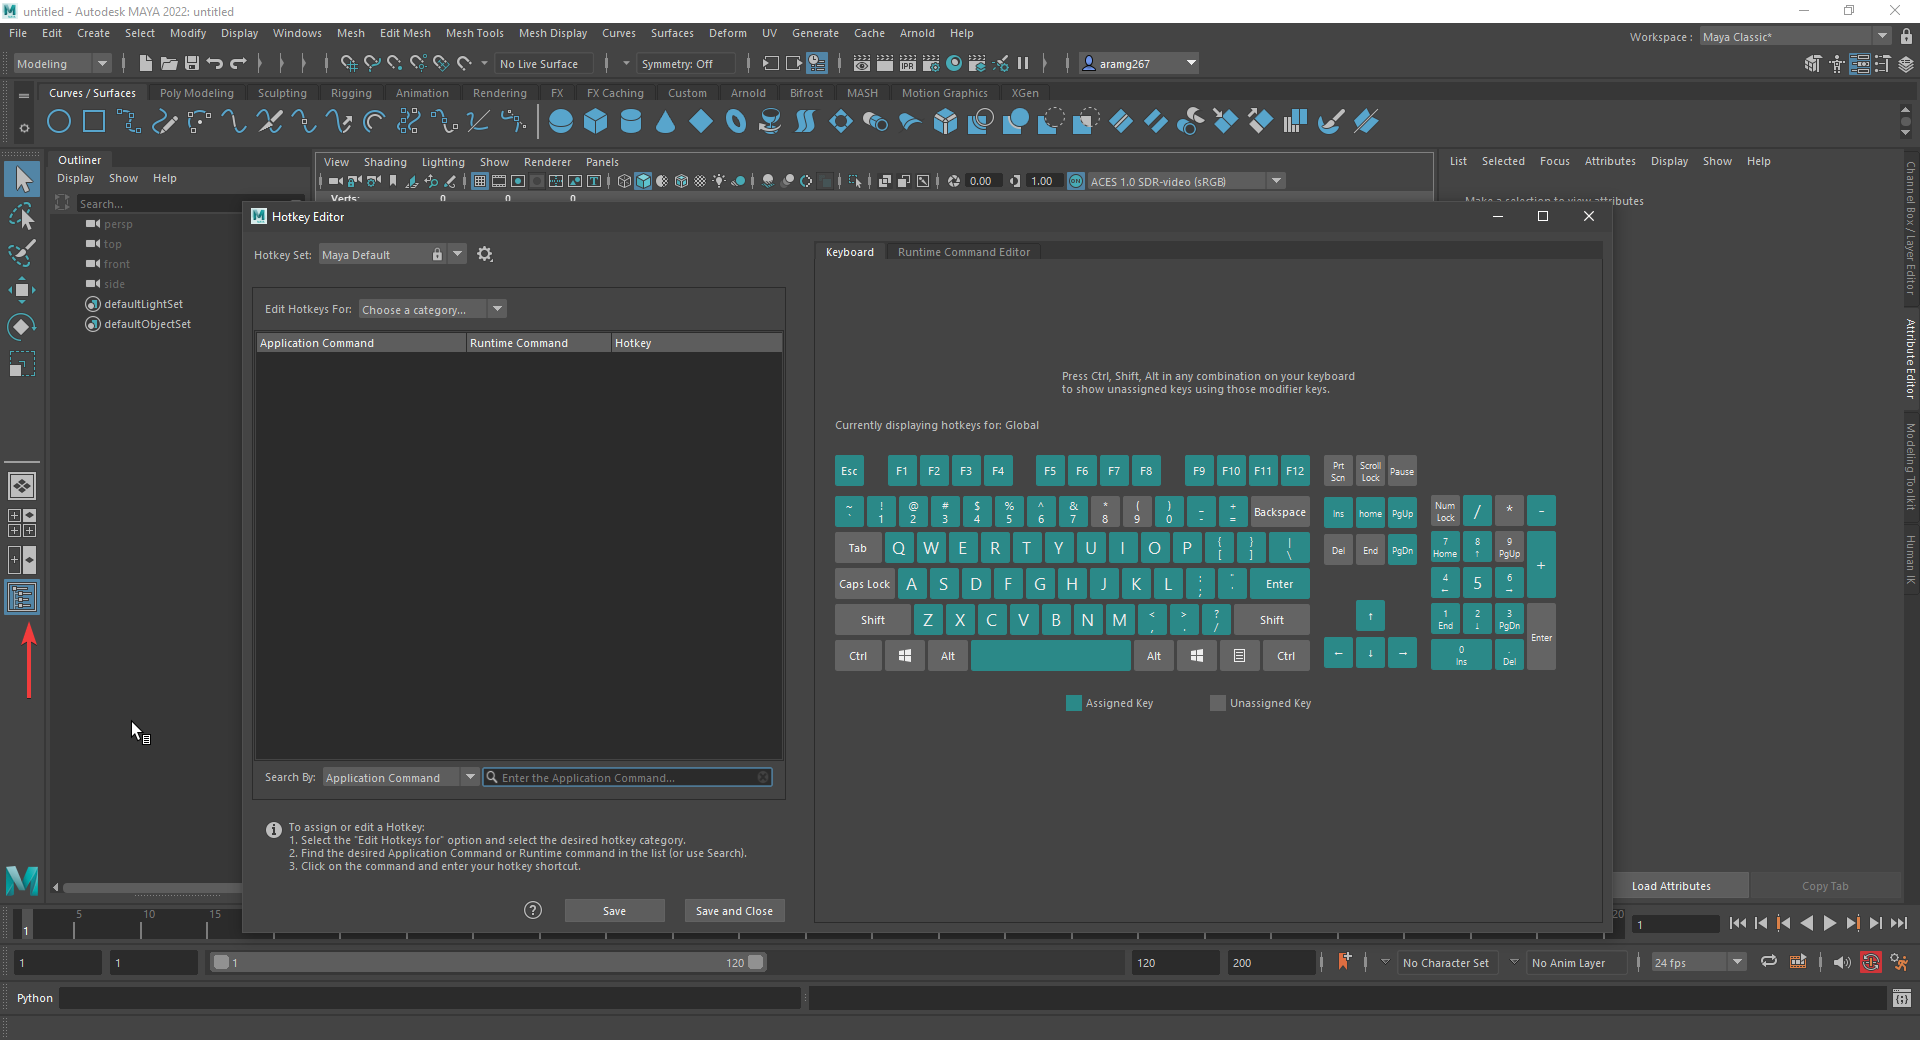Create a NURBS Sphere from the shelf
The image size is (1920, 1040).
click(x=561, y=122)
